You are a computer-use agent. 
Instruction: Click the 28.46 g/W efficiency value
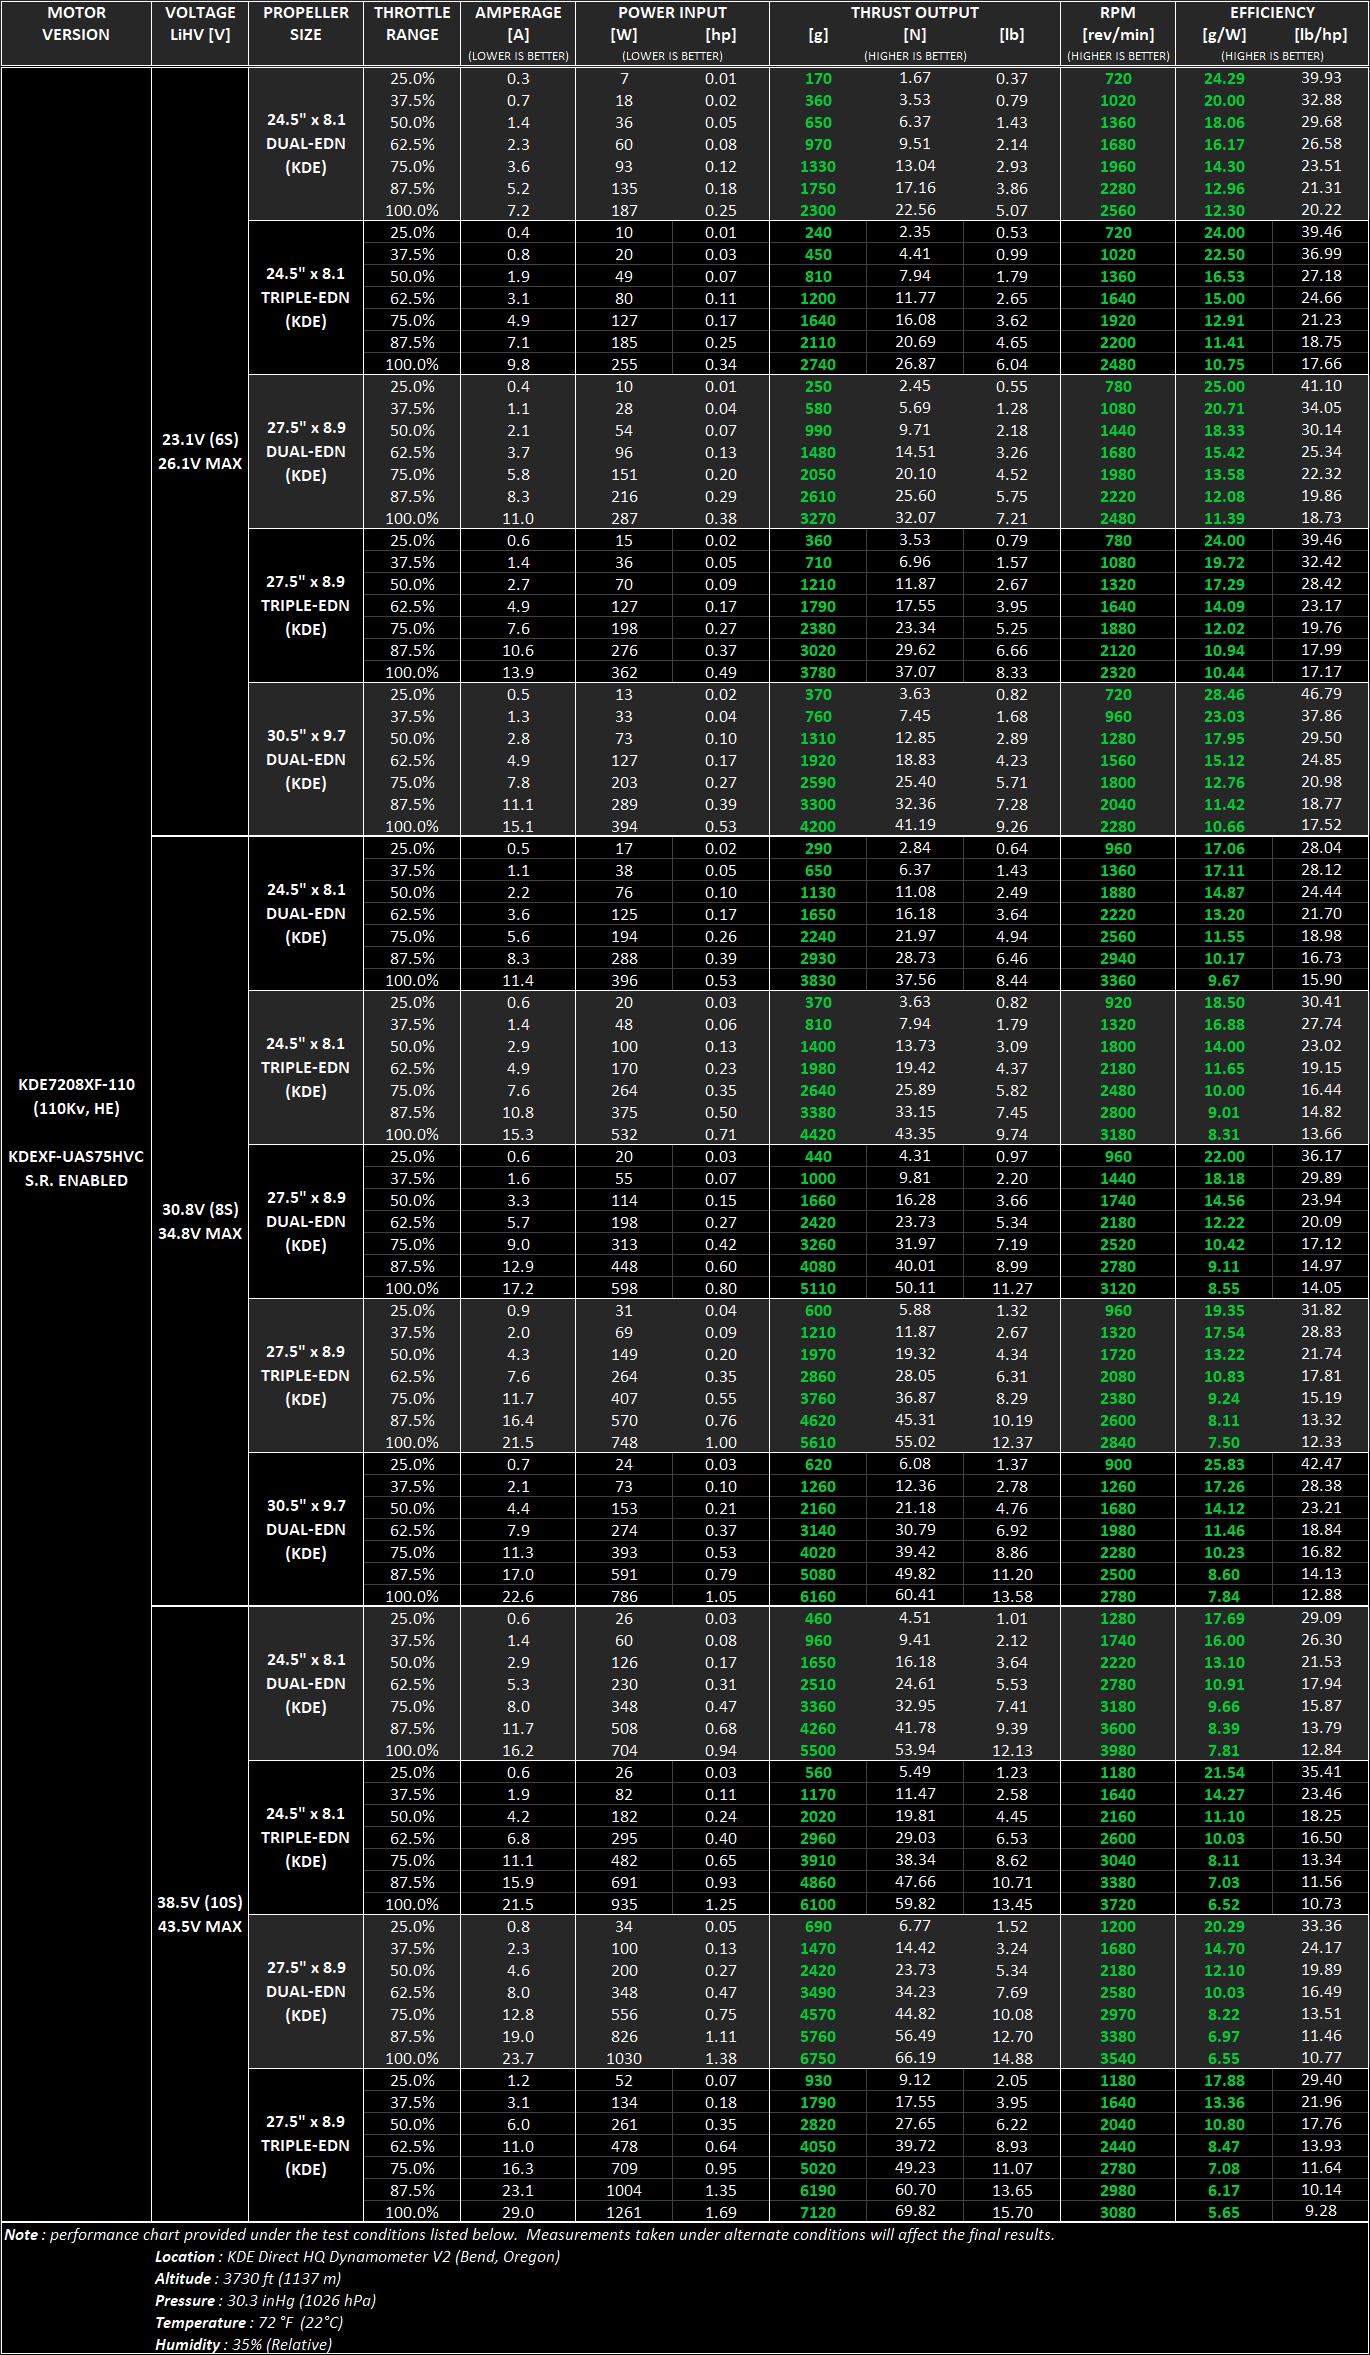point(1224,694)
